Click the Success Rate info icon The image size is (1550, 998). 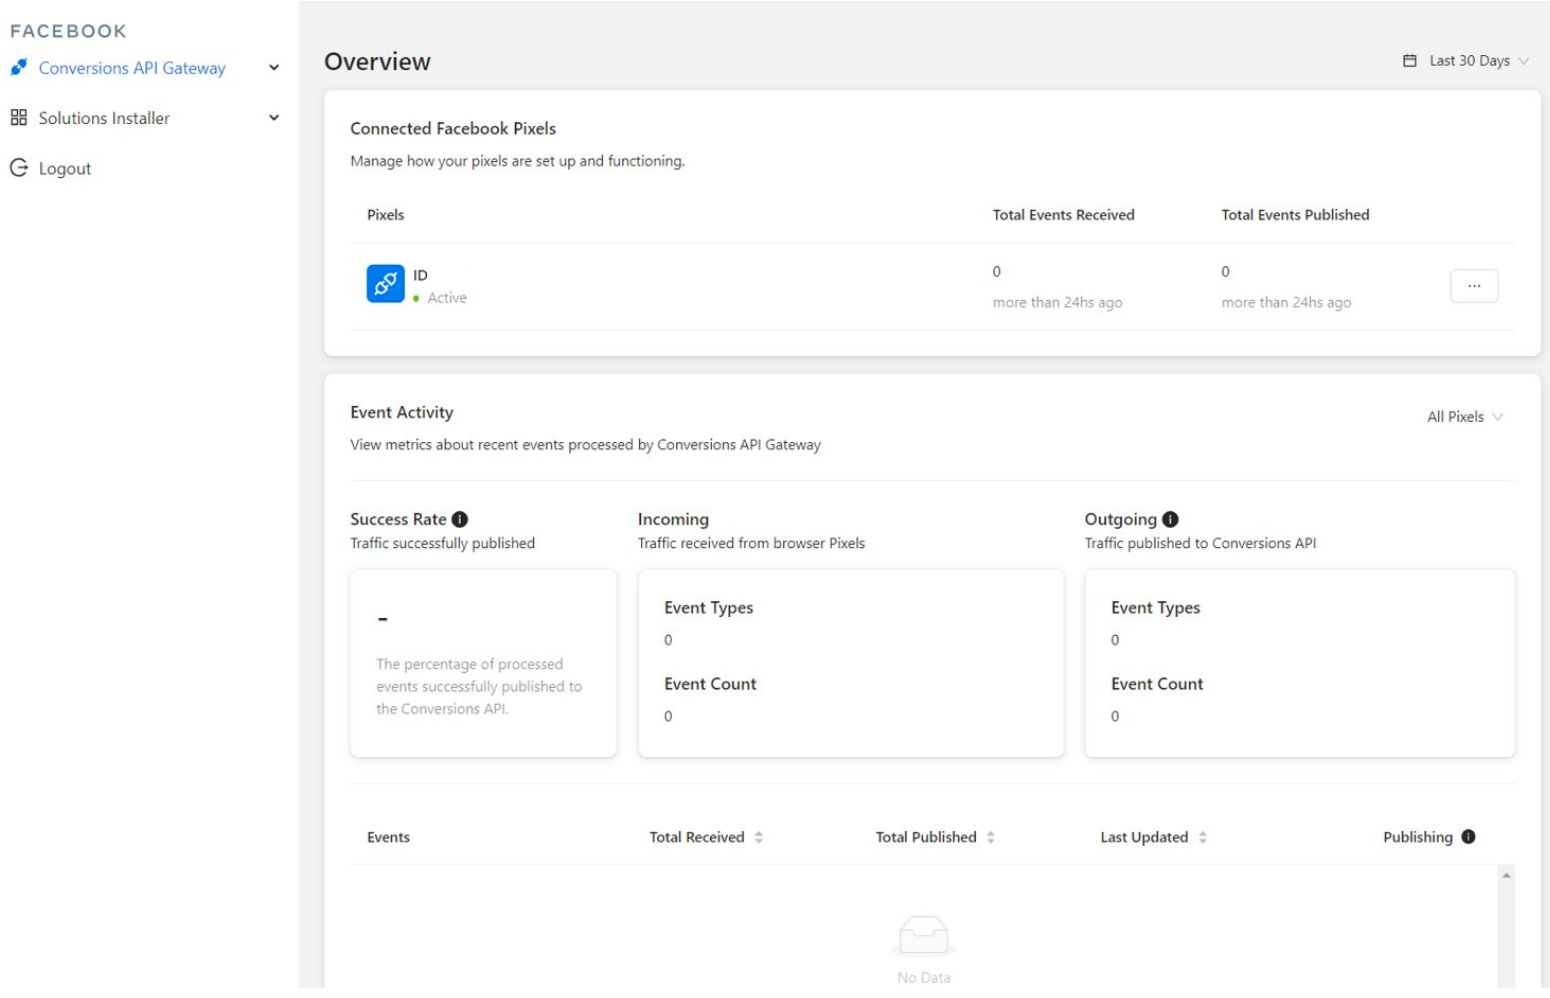460,519
